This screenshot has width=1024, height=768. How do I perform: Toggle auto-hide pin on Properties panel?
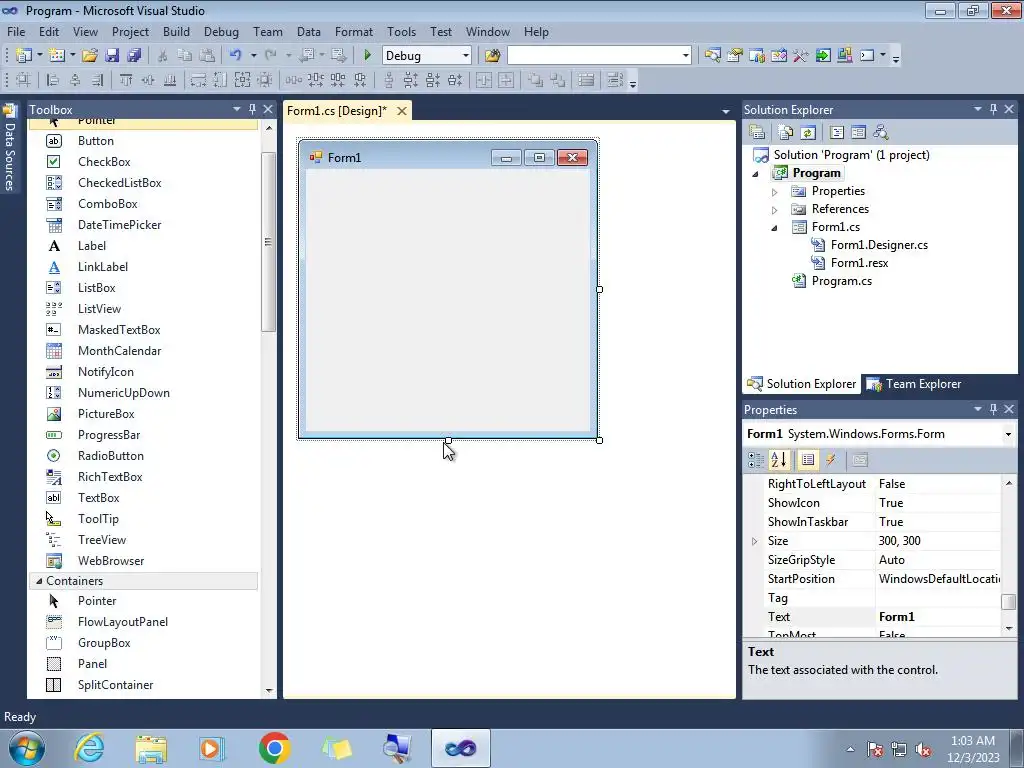pyautogui.click(x=993, y=409)
